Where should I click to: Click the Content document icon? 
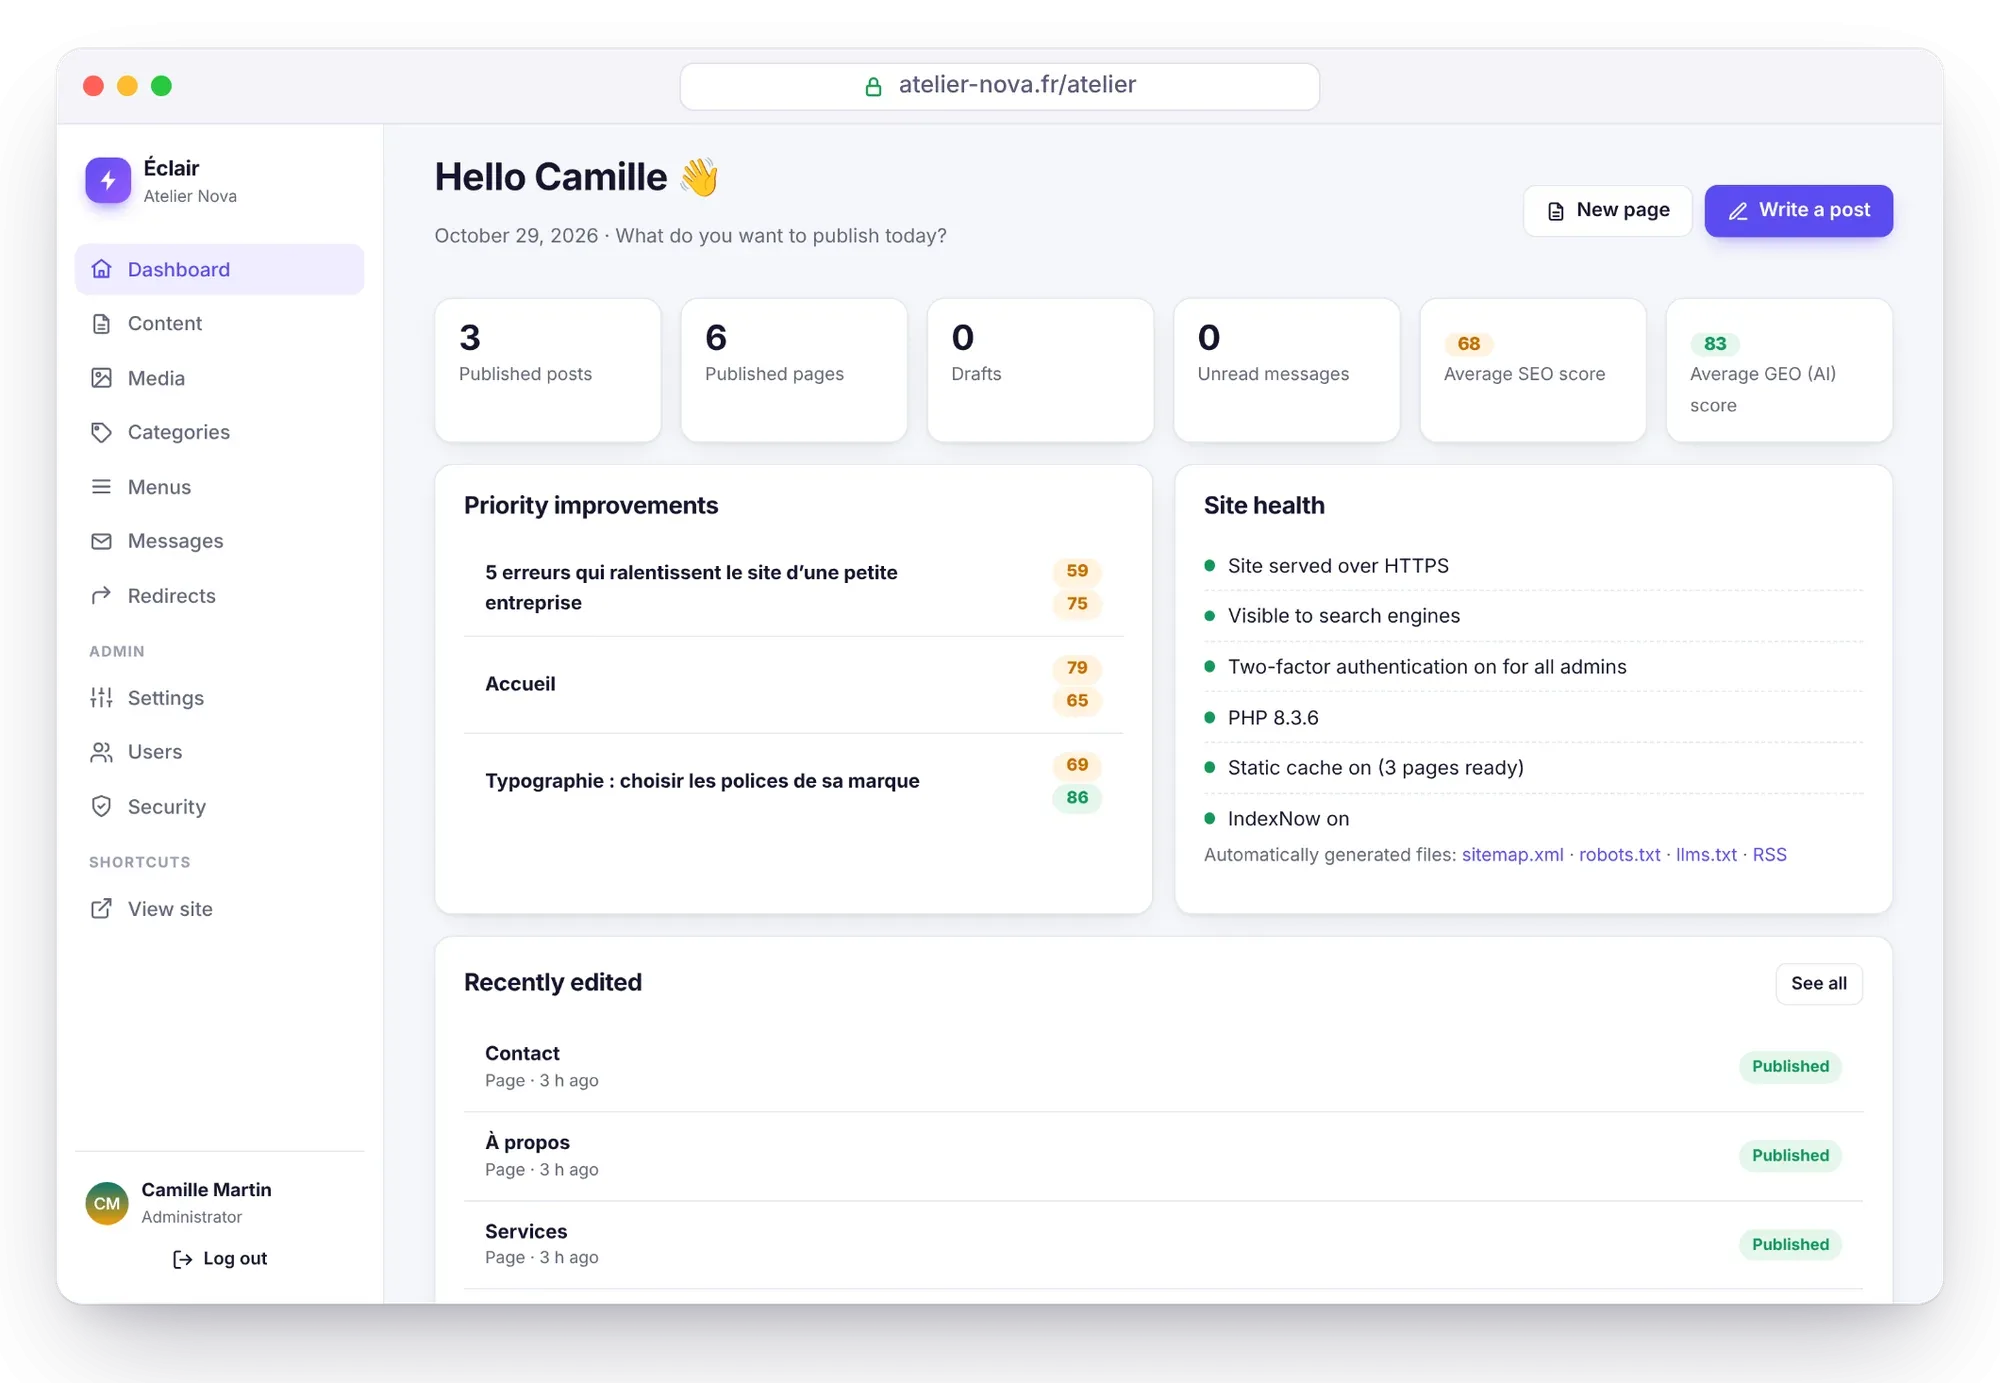point(101,324)
